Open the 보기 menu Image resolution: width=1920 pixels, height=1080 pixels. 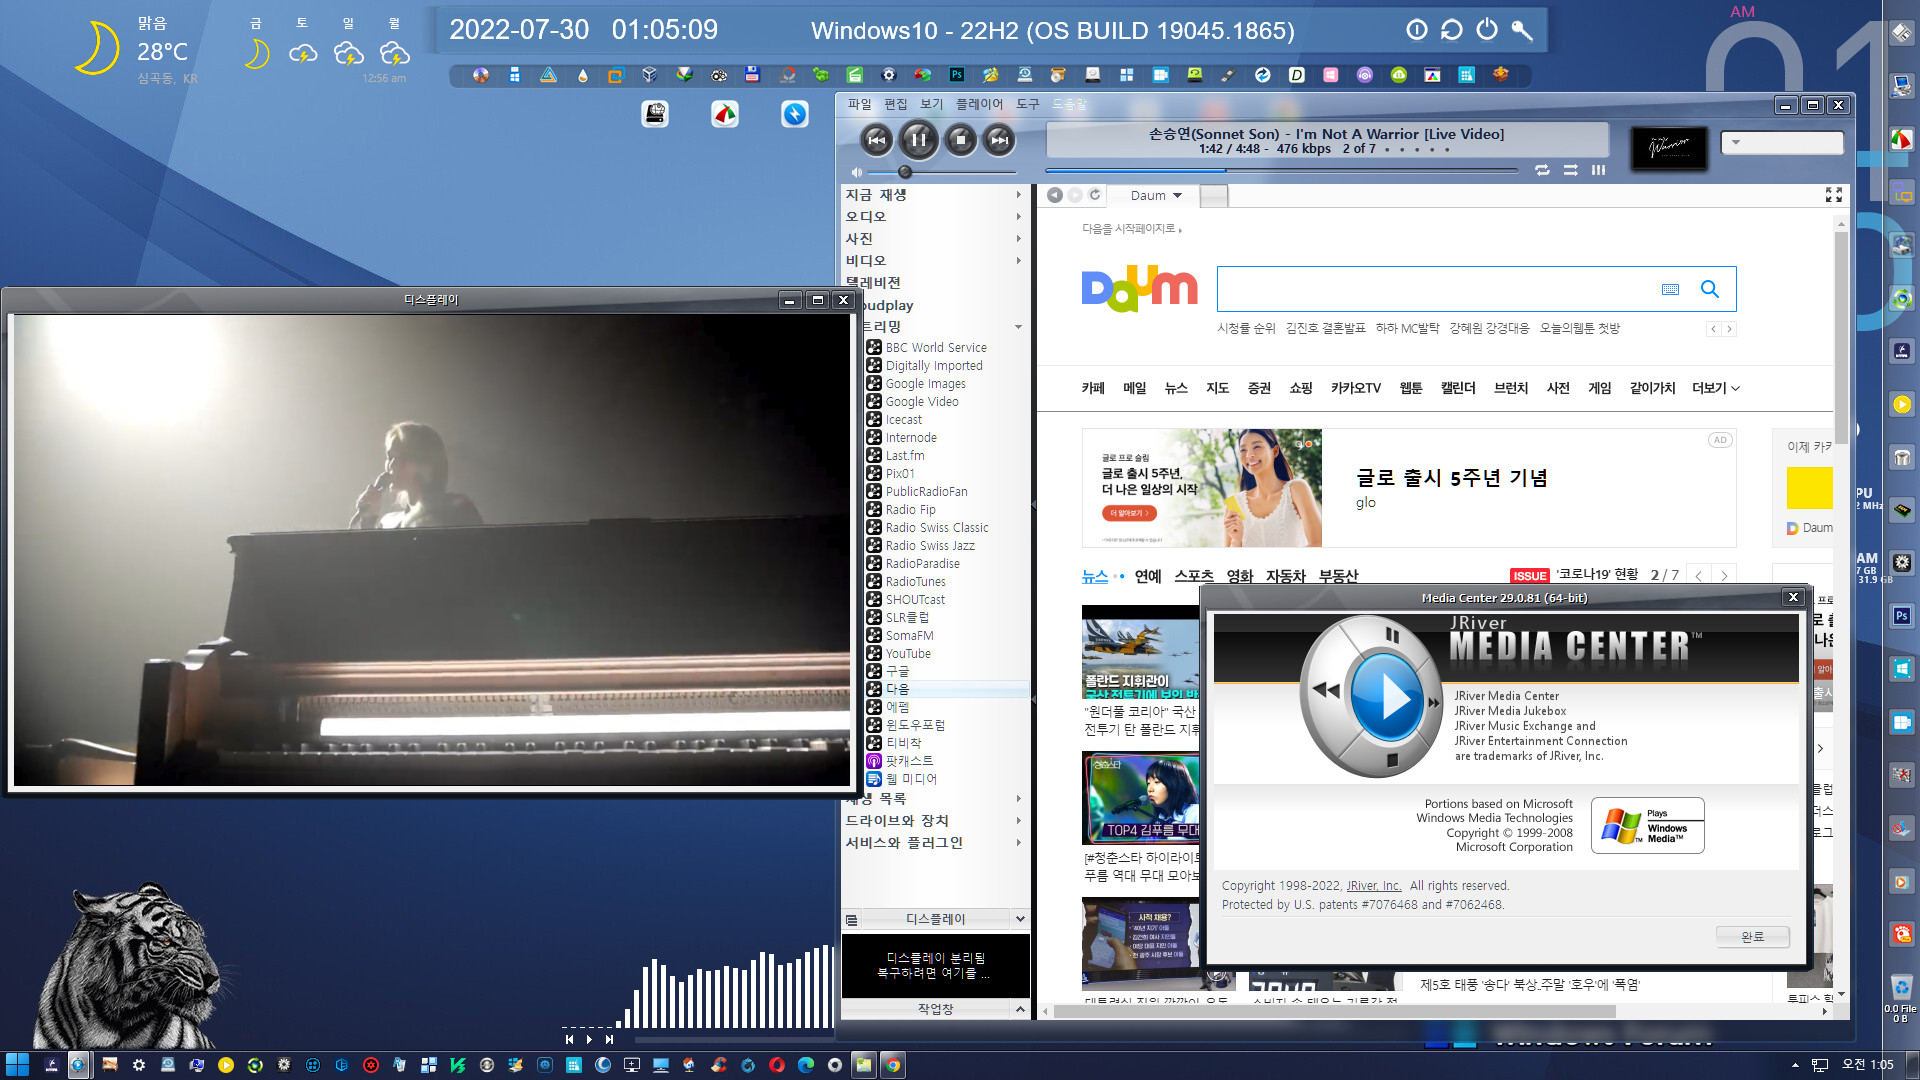pyautogui.click(x=931, y=104)
